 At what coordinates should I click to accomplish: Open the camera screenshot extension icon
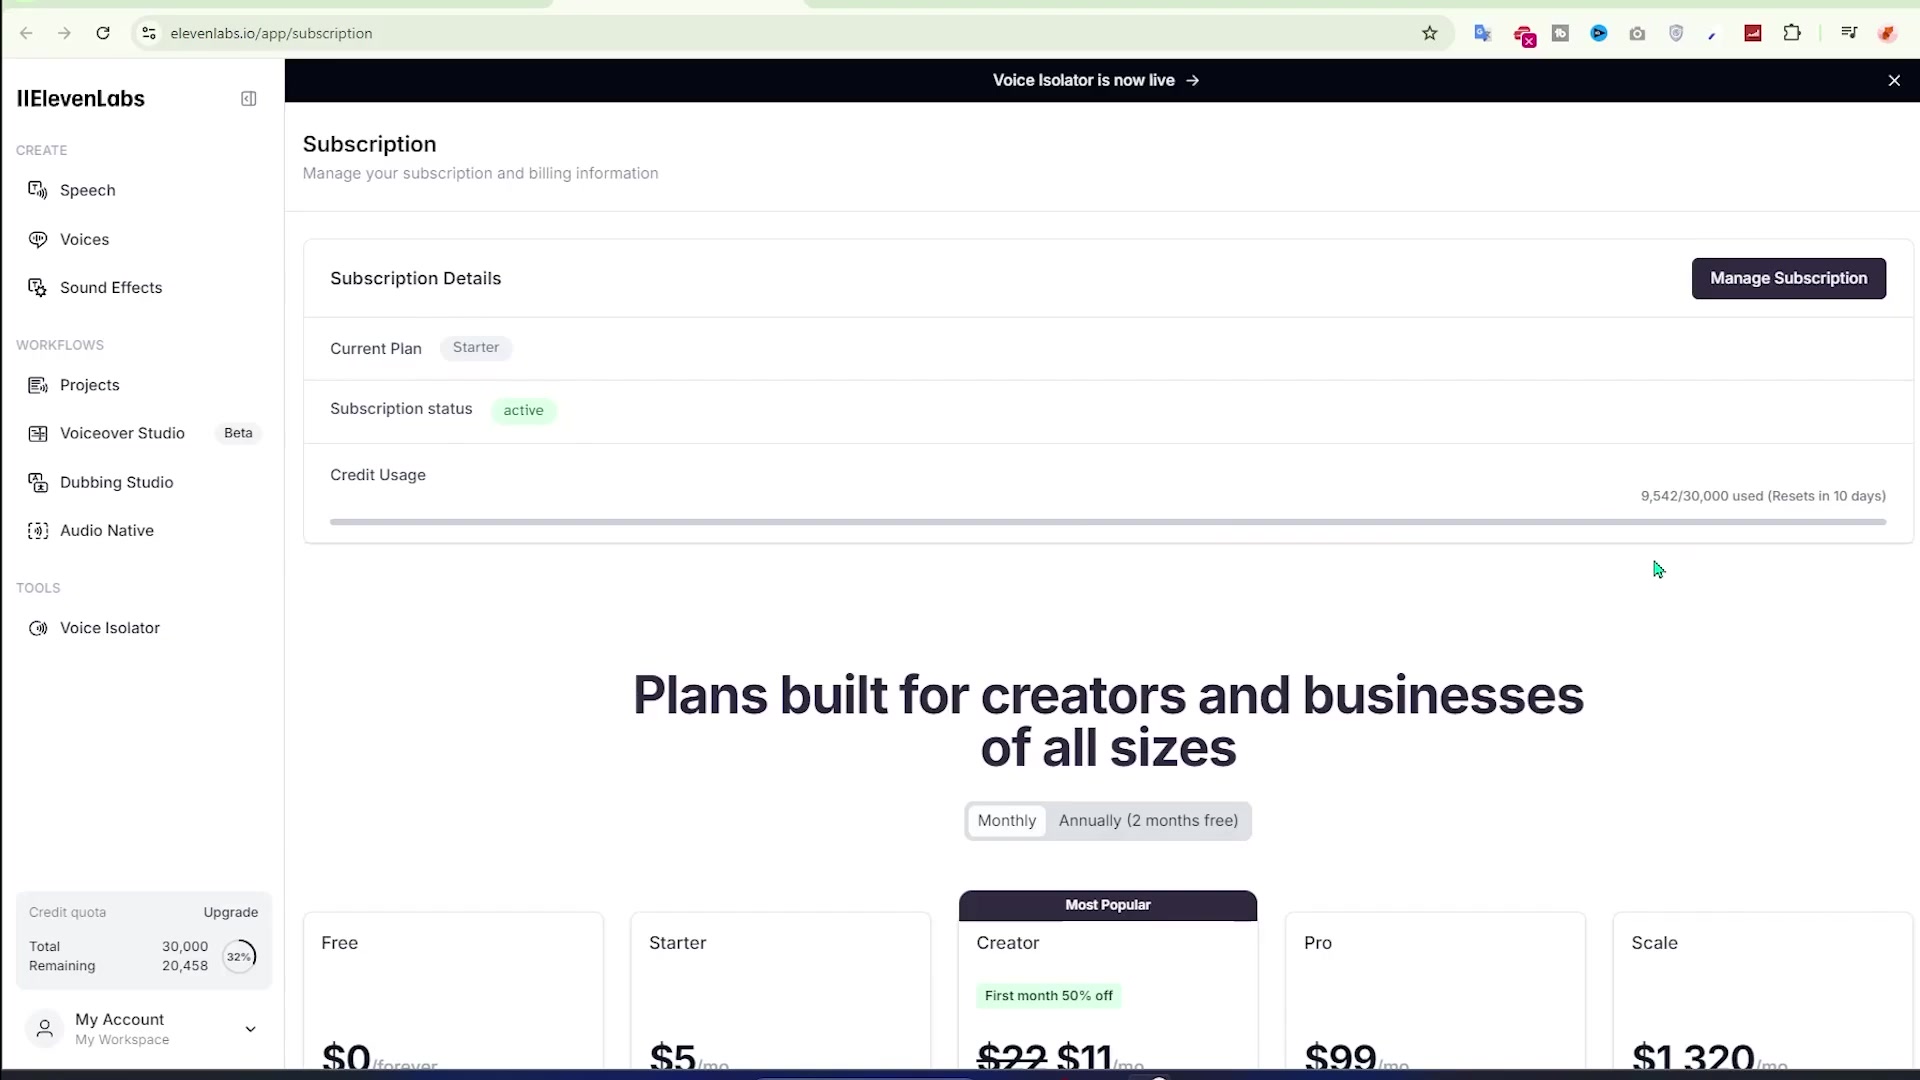click(1637, 33)
